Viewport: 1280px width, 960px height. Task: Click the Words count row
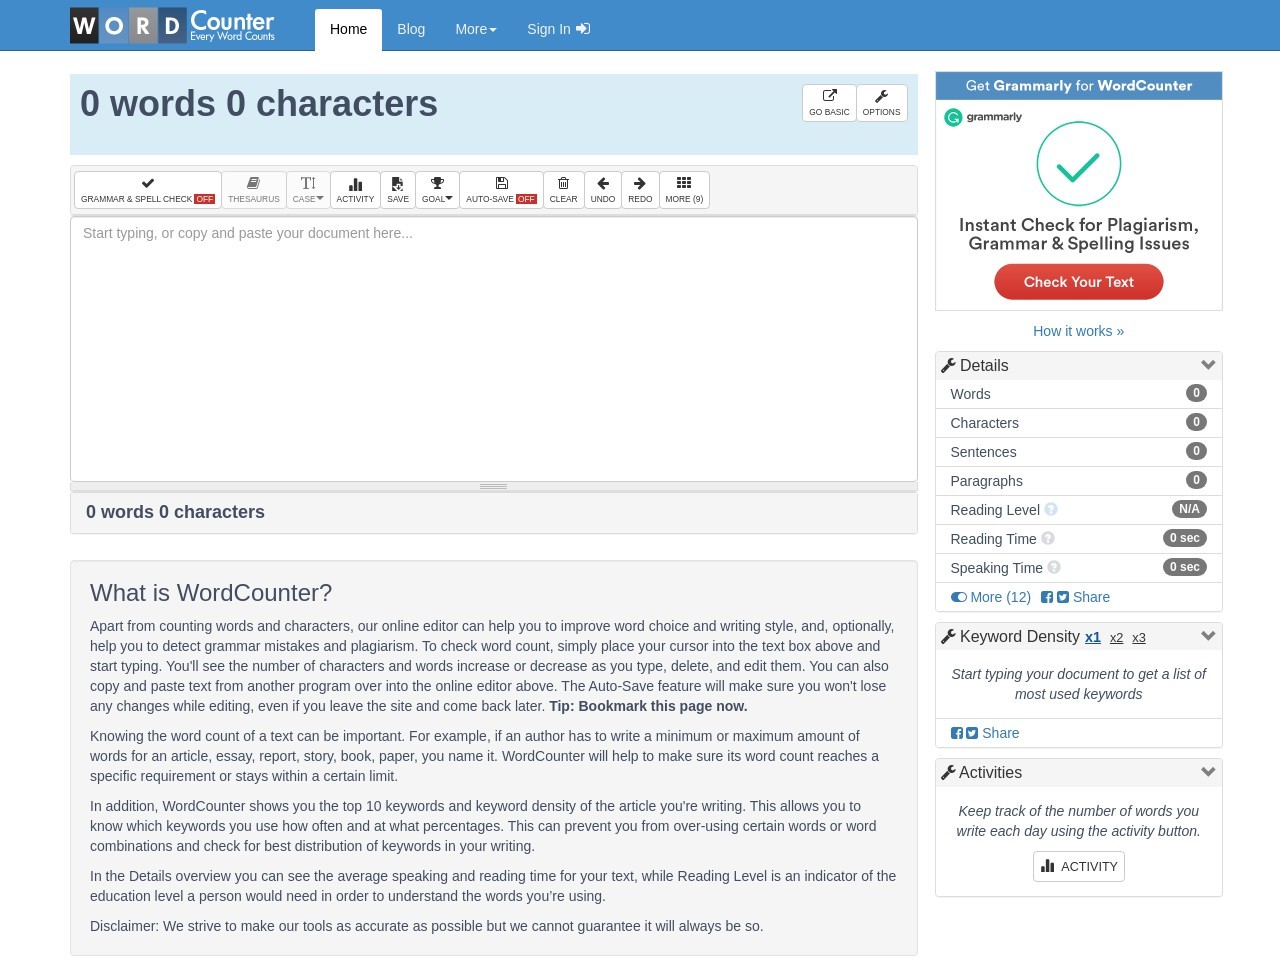(x=1078, y=394)
